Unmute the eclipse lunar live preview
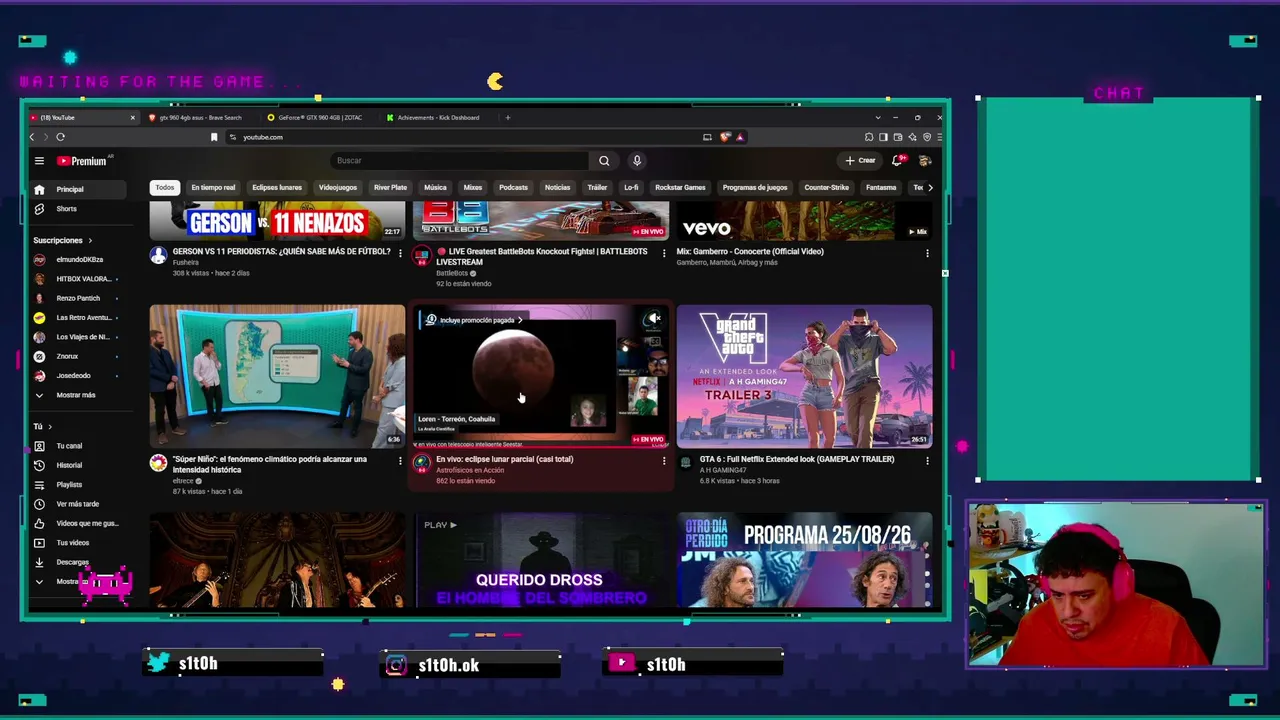Viewport: 1280px width, 720px height. tap(653, 319)
